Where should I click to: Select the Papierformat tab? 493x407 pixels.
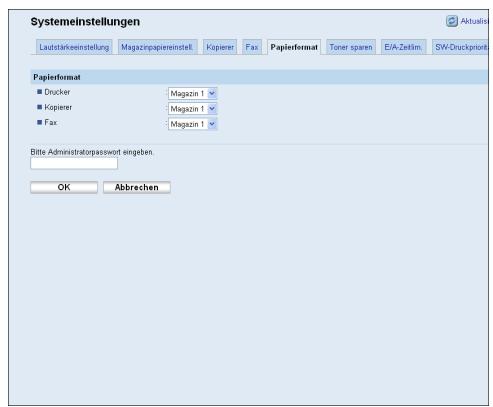(x=294, y=47)
